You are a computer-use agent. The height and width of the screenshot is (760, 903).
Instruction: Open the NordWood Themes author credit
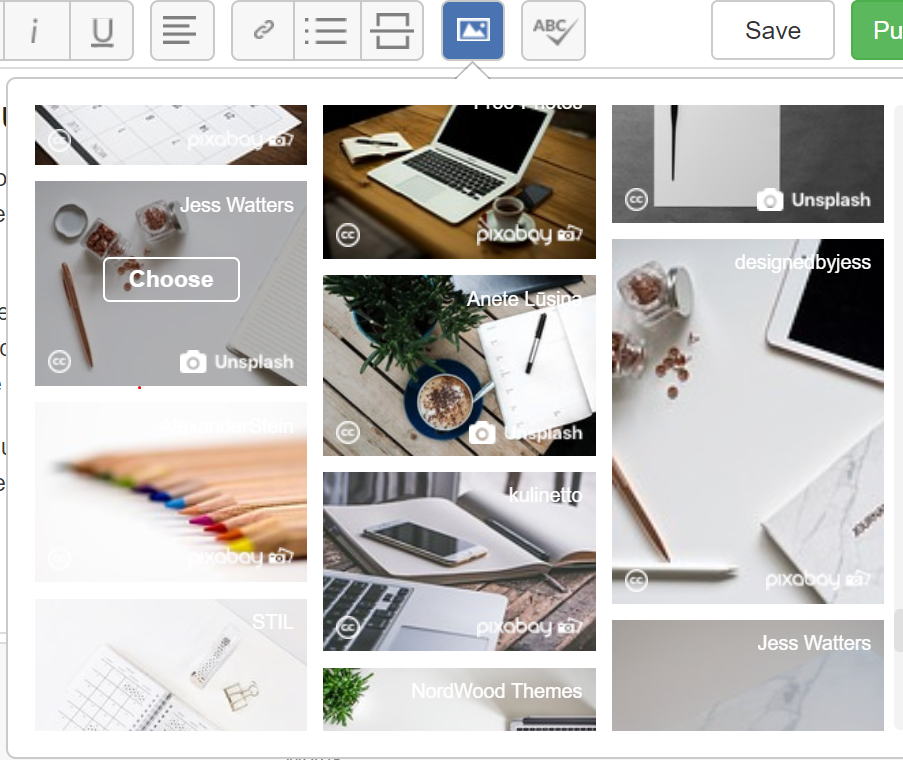[496, 691]
